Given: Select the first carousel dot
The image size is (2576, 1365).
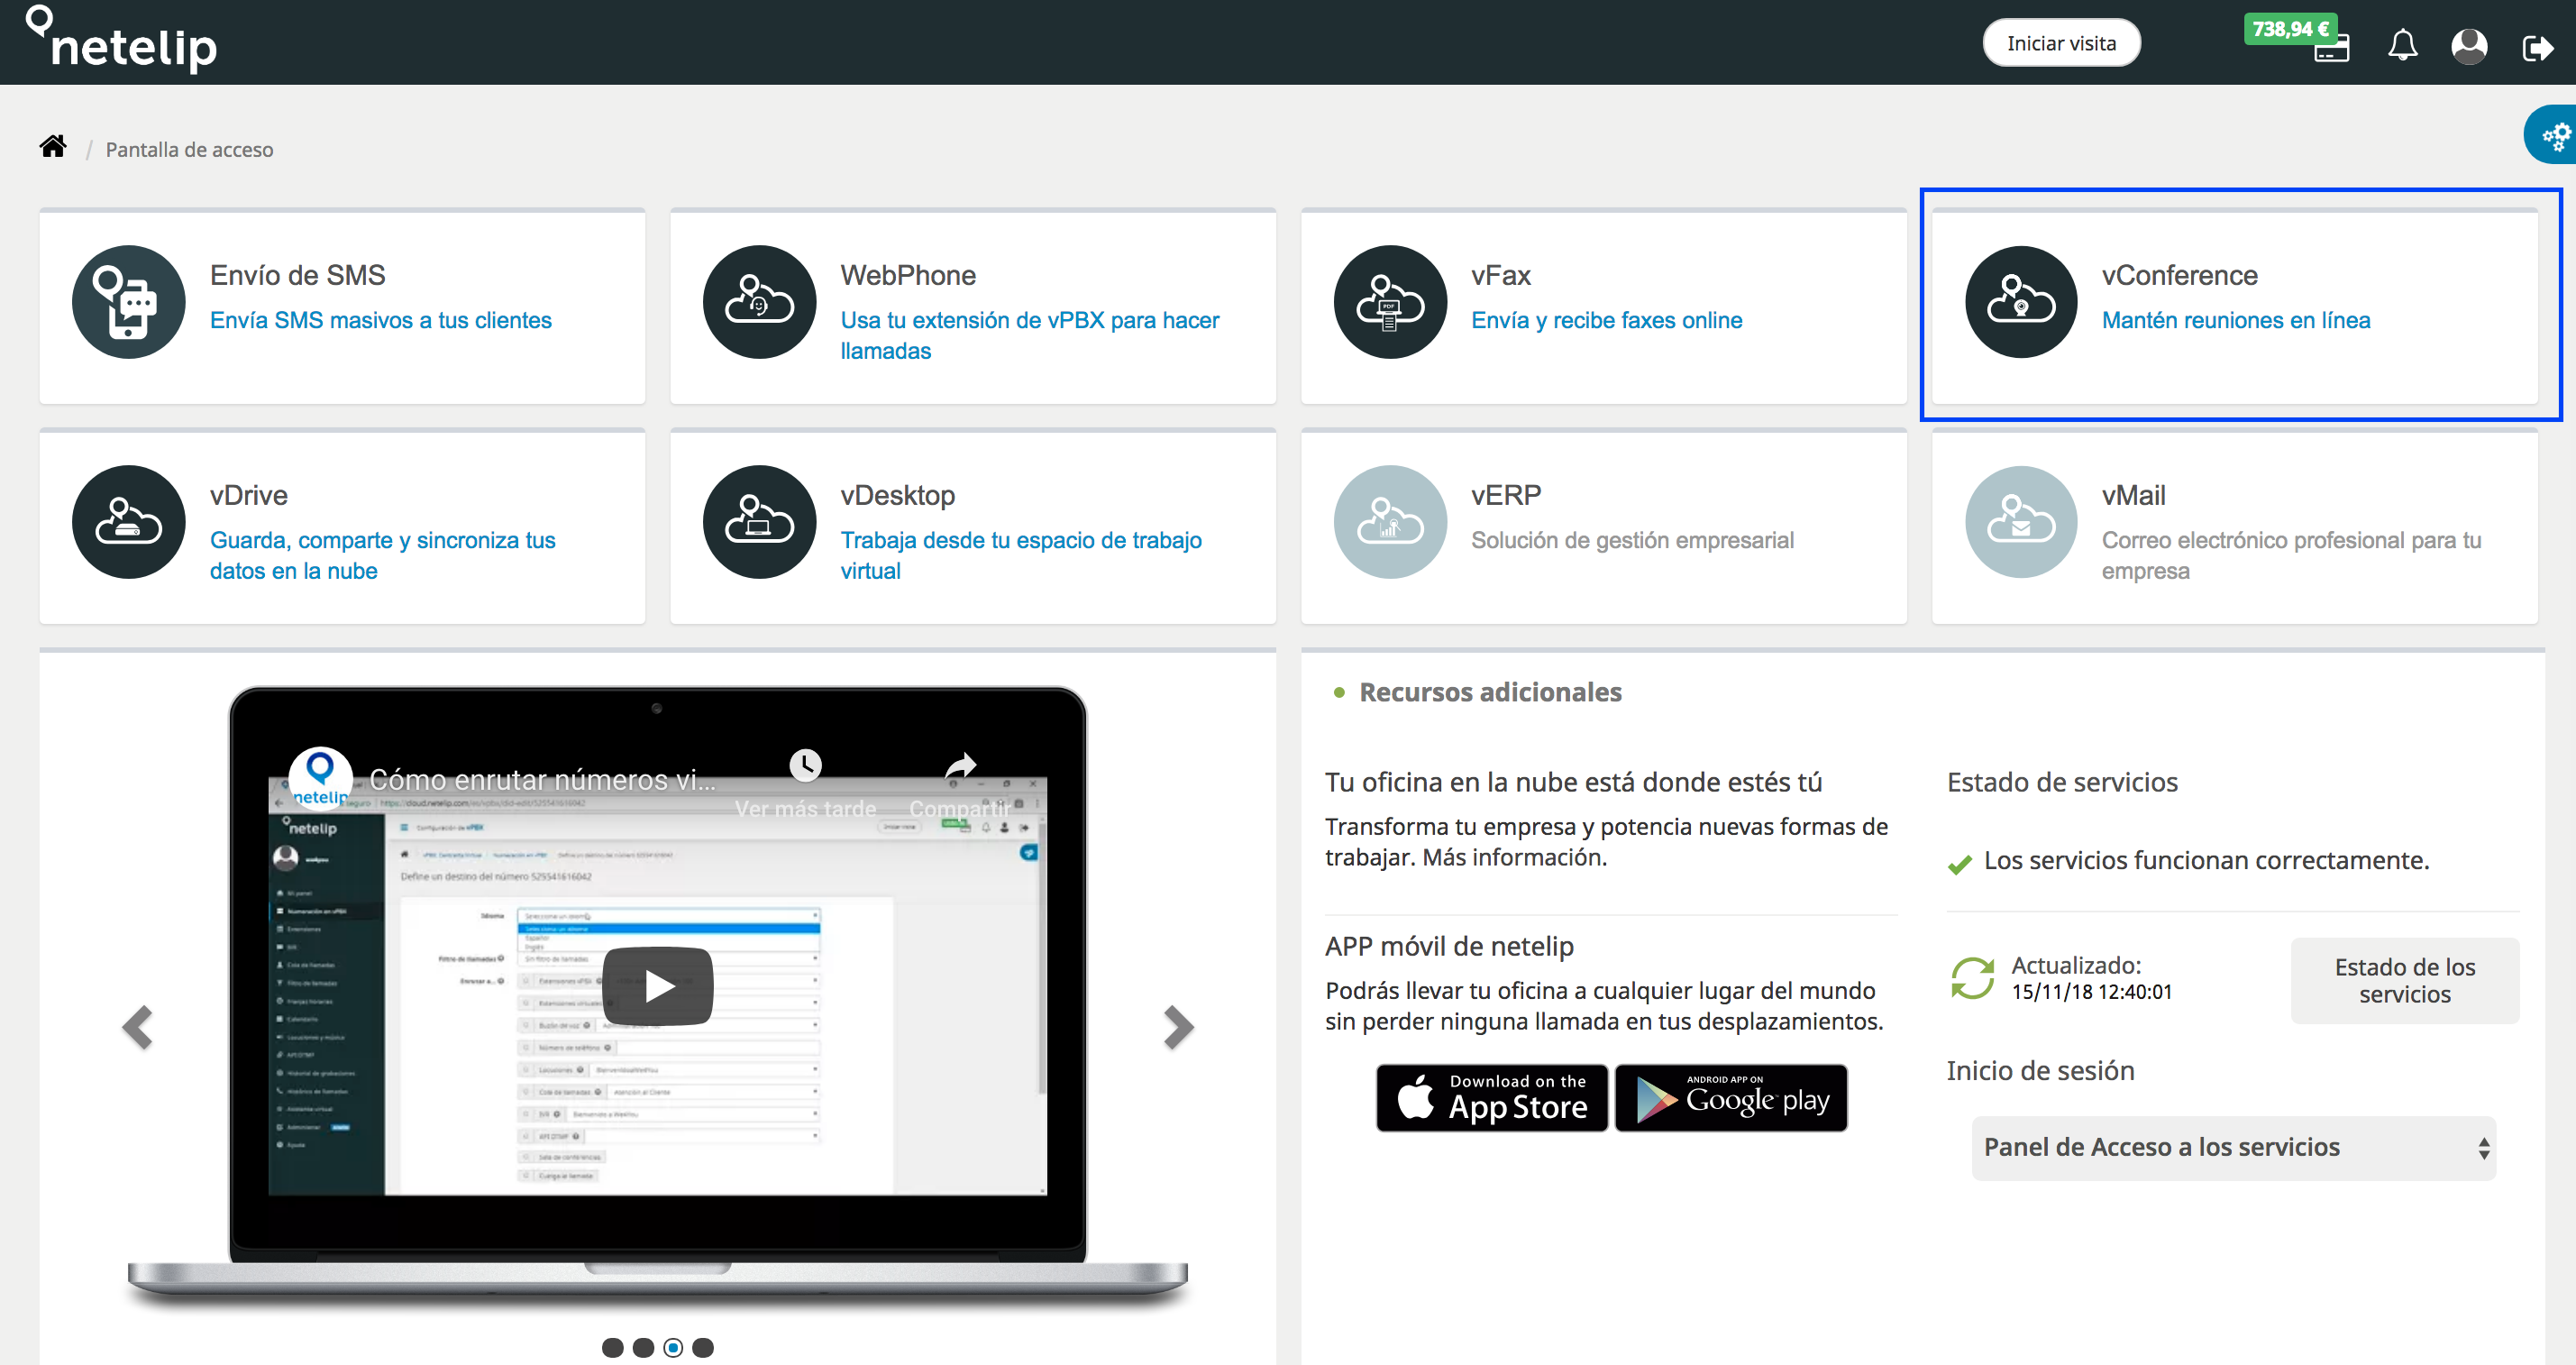Looking at the screenshot, I should 613,1347.
